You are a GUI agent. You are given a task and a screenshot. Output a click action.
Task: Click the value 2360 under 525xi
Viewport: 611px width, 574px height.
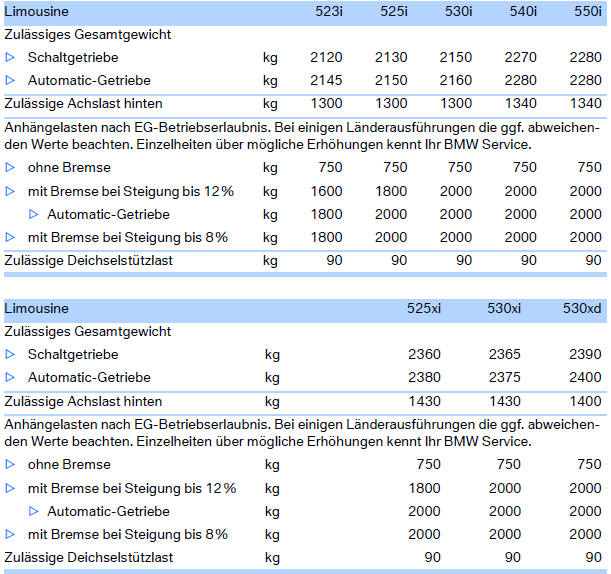click(x=424, y=355)
